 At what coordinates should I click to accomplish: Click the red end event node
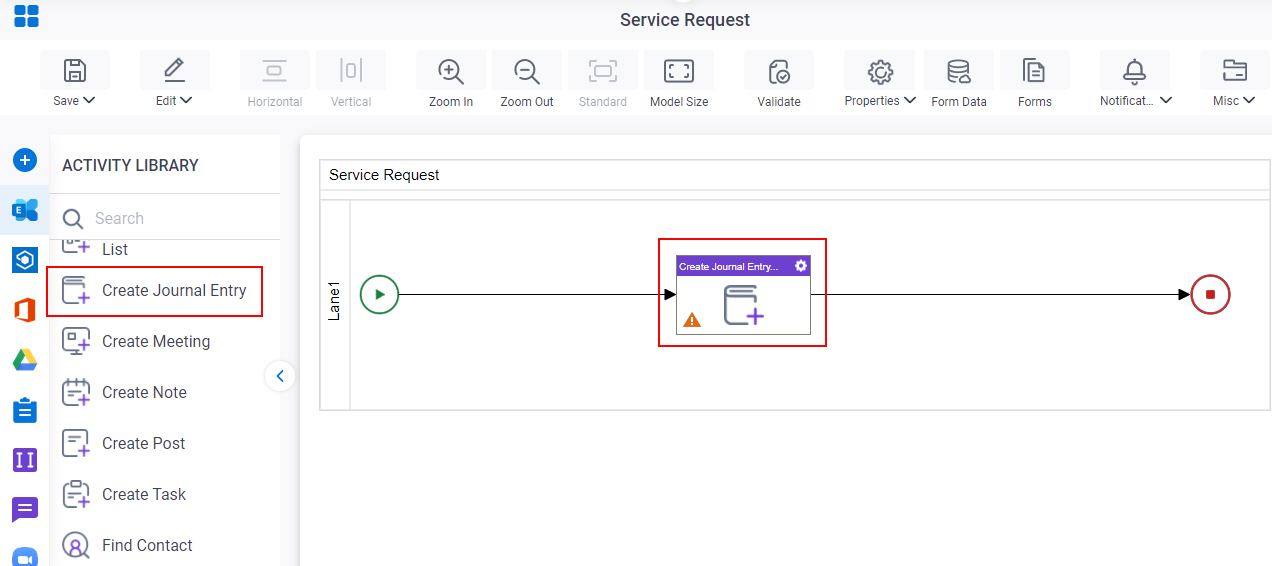(1210, 294)
